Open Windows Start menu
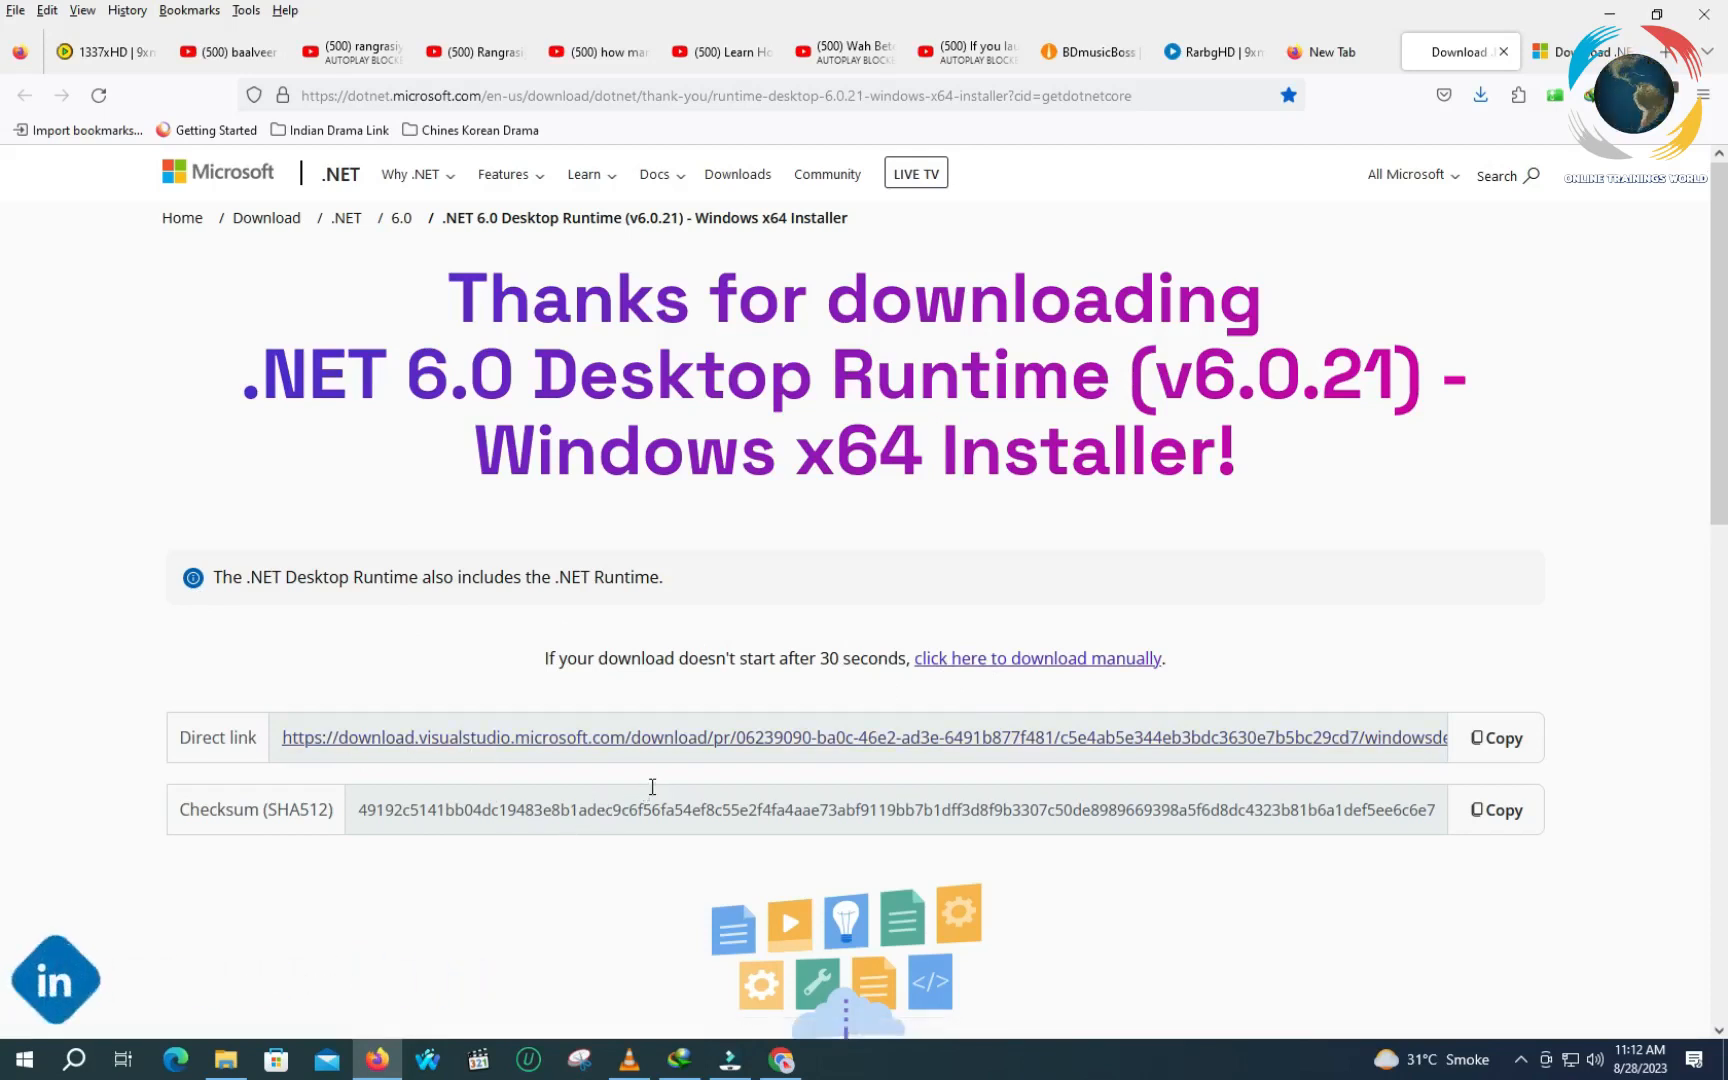1728x1080 pixels. click(x=24, y=1059)
